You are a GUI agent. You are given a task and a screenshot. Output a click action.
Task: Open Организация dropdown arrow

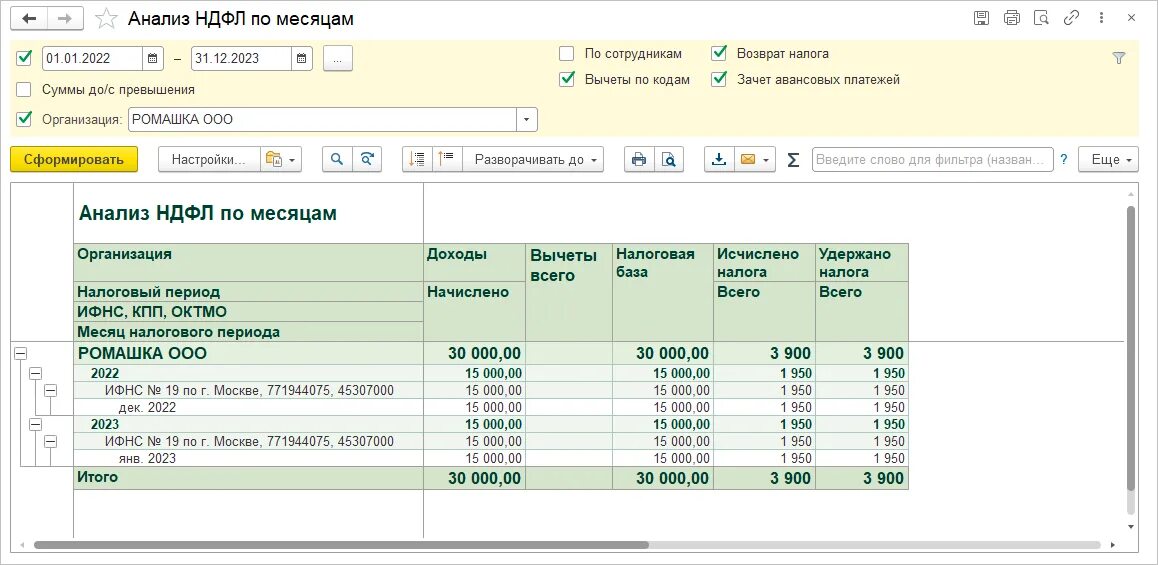[527, 119]
